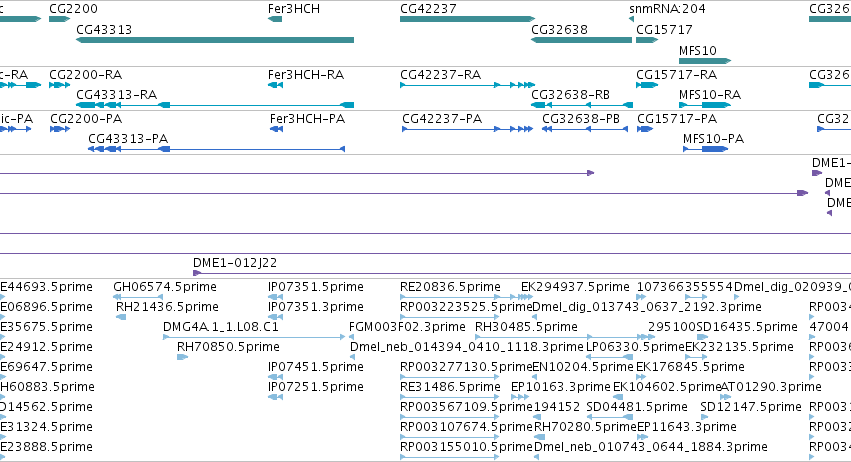Select Dmel_dig_013743_0637_2192.3prime label
This screenshot has width=851, height=462.
647,307
